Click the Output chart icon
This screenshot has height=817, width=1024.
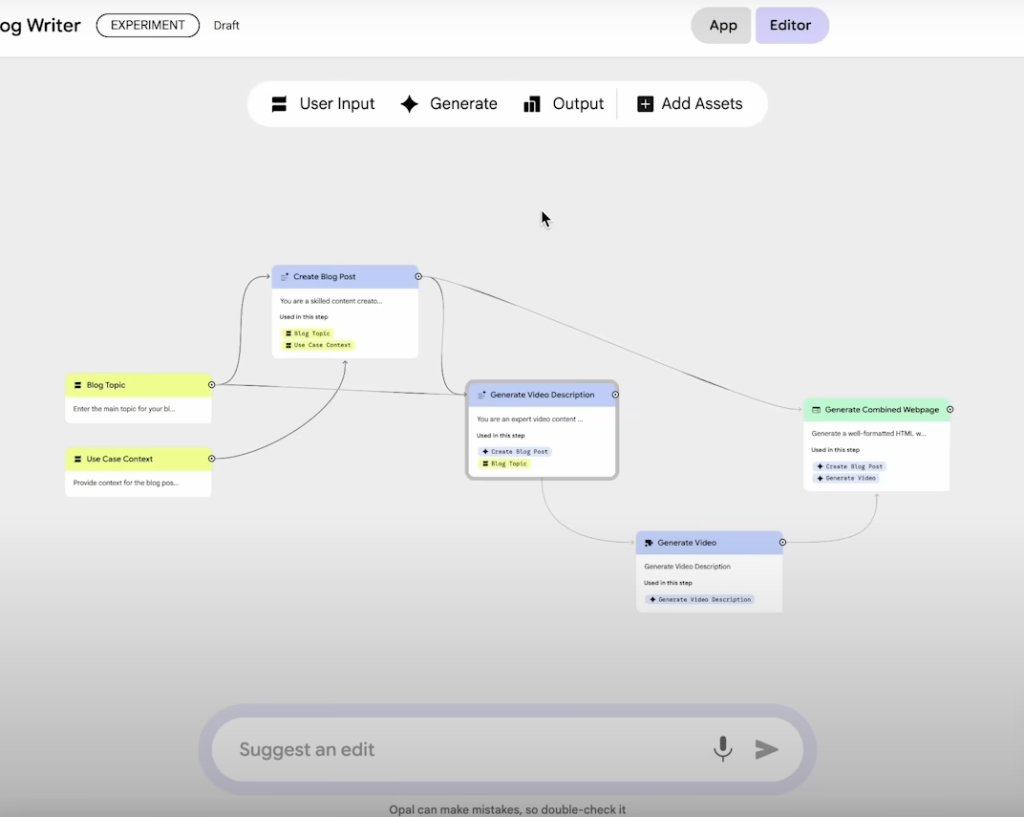532,104
